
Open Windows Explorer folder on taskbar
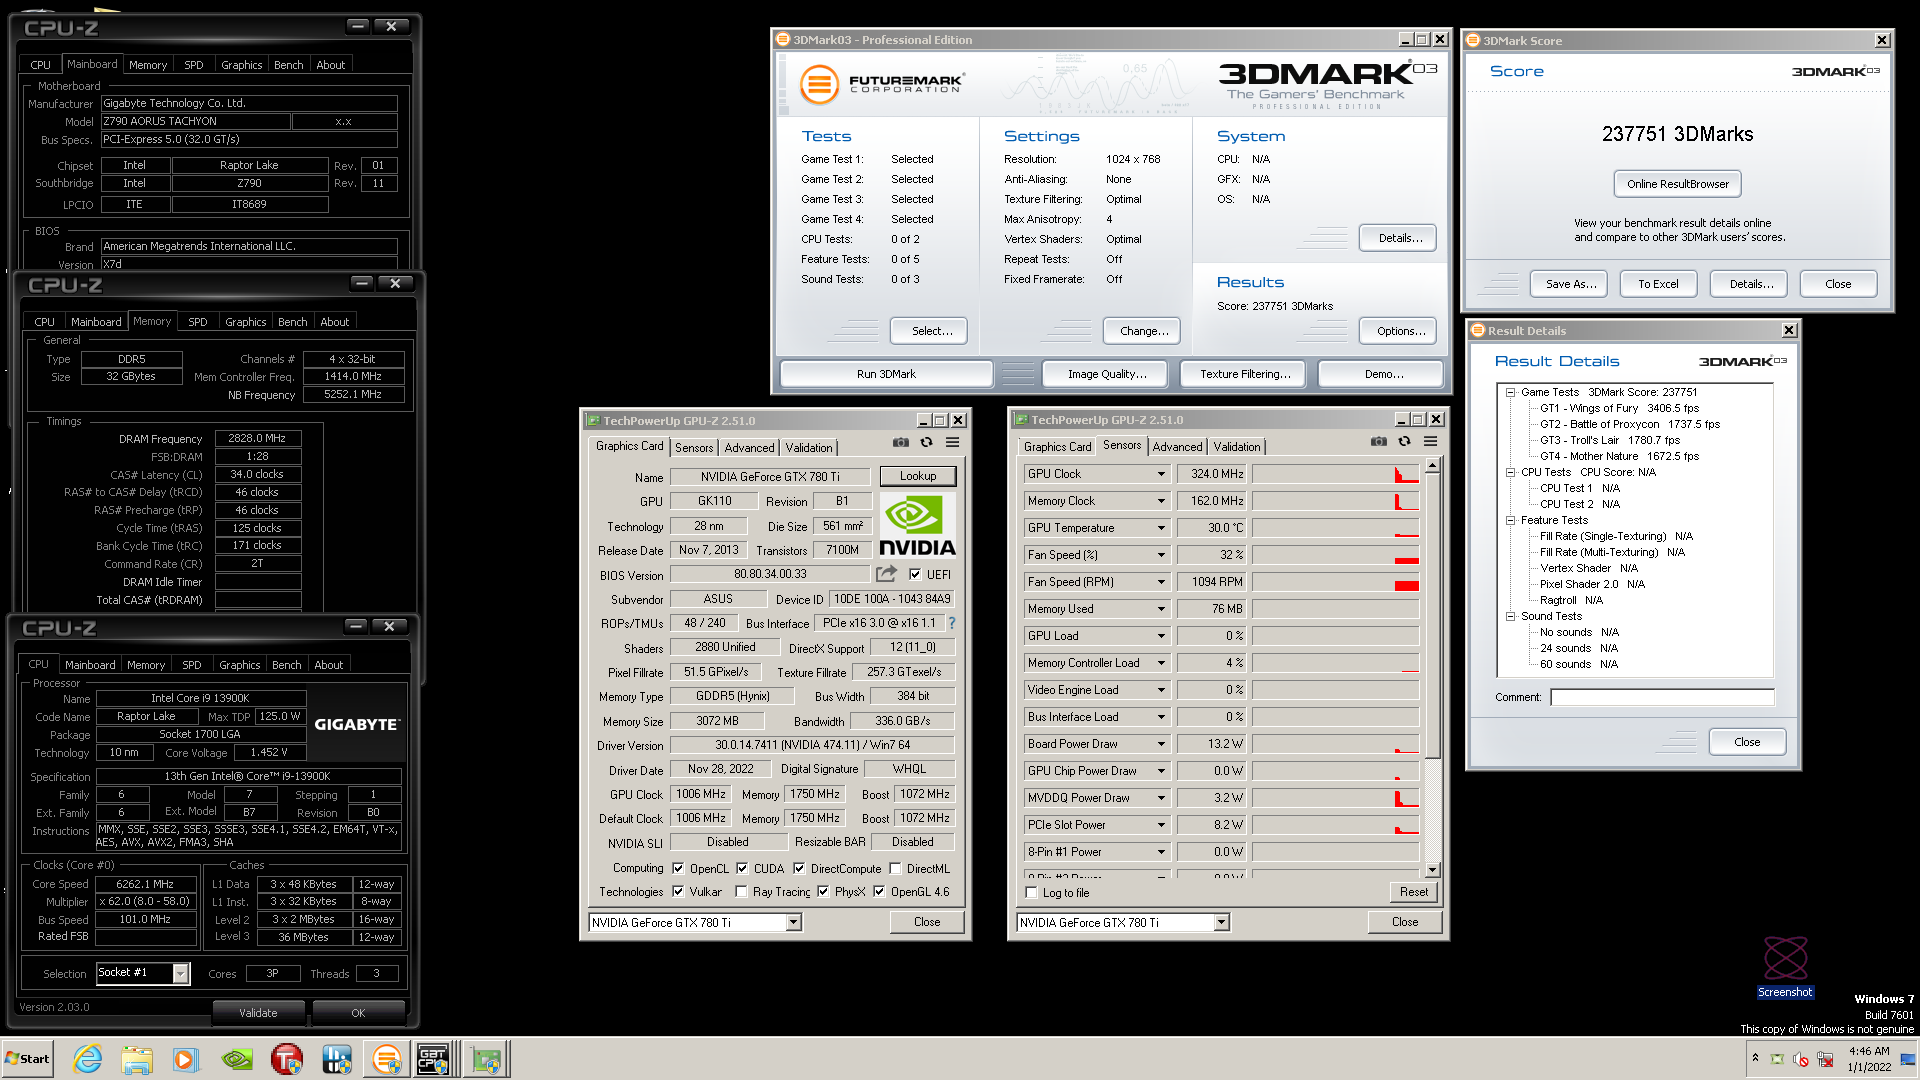pyautogui.click(x=137, y=1059)
